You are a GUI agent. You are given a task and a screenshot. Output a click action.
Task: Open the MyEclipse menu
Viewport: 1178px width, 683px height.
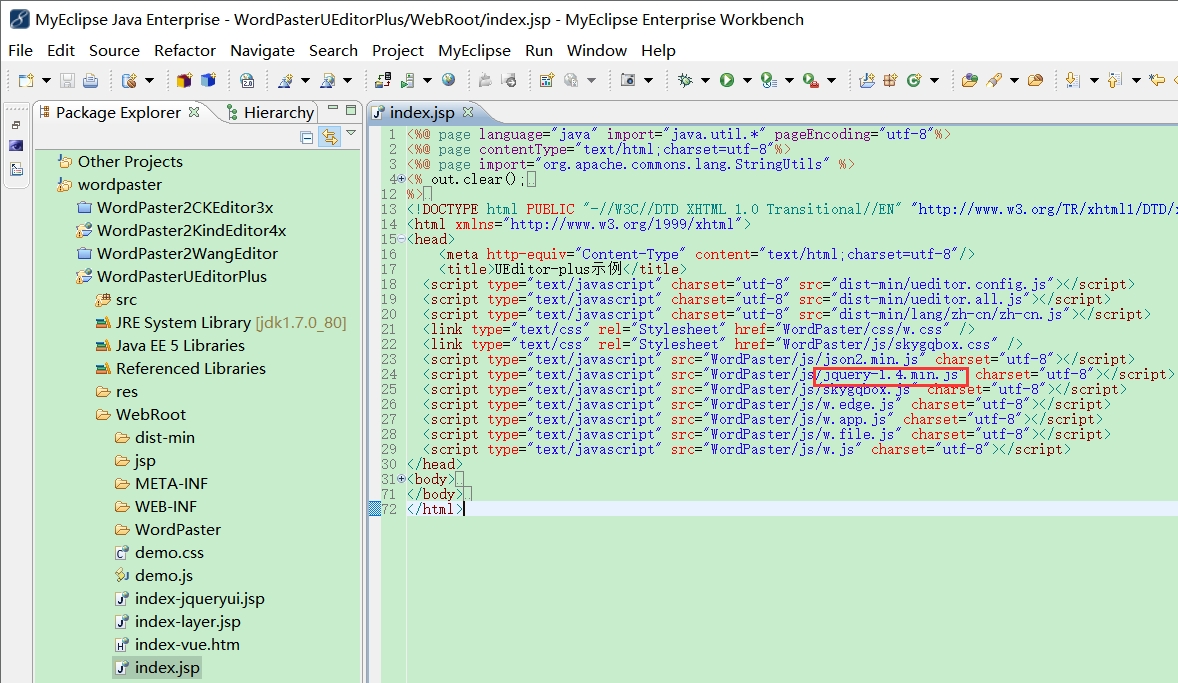pos(474,50)
